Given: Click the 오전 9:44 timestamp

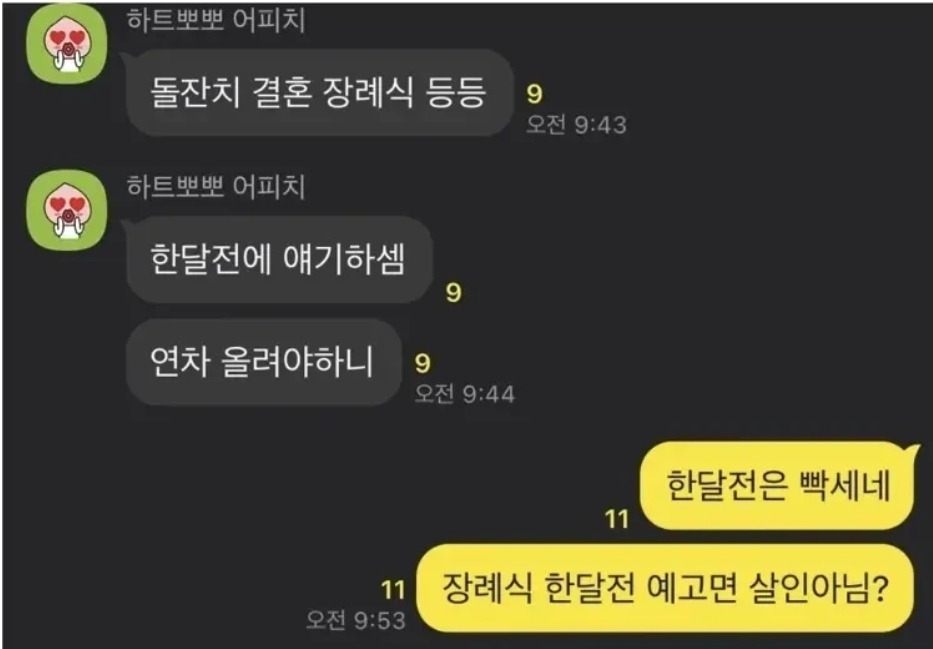Looking at the screenshot, I should click(465, 394).
